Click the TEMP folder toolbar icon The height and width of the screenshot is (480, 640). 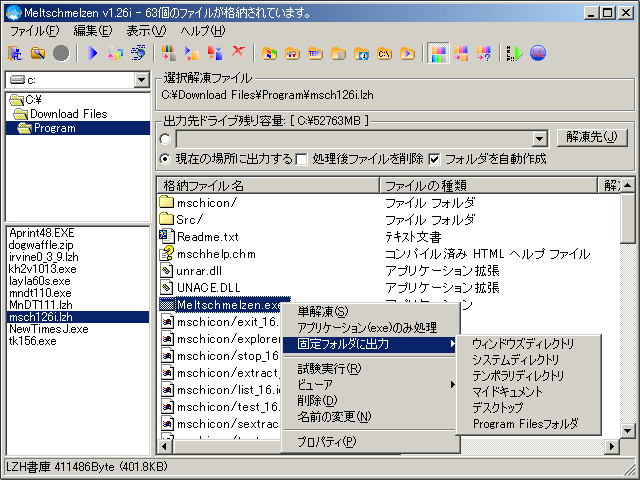[x=315, y=53]
